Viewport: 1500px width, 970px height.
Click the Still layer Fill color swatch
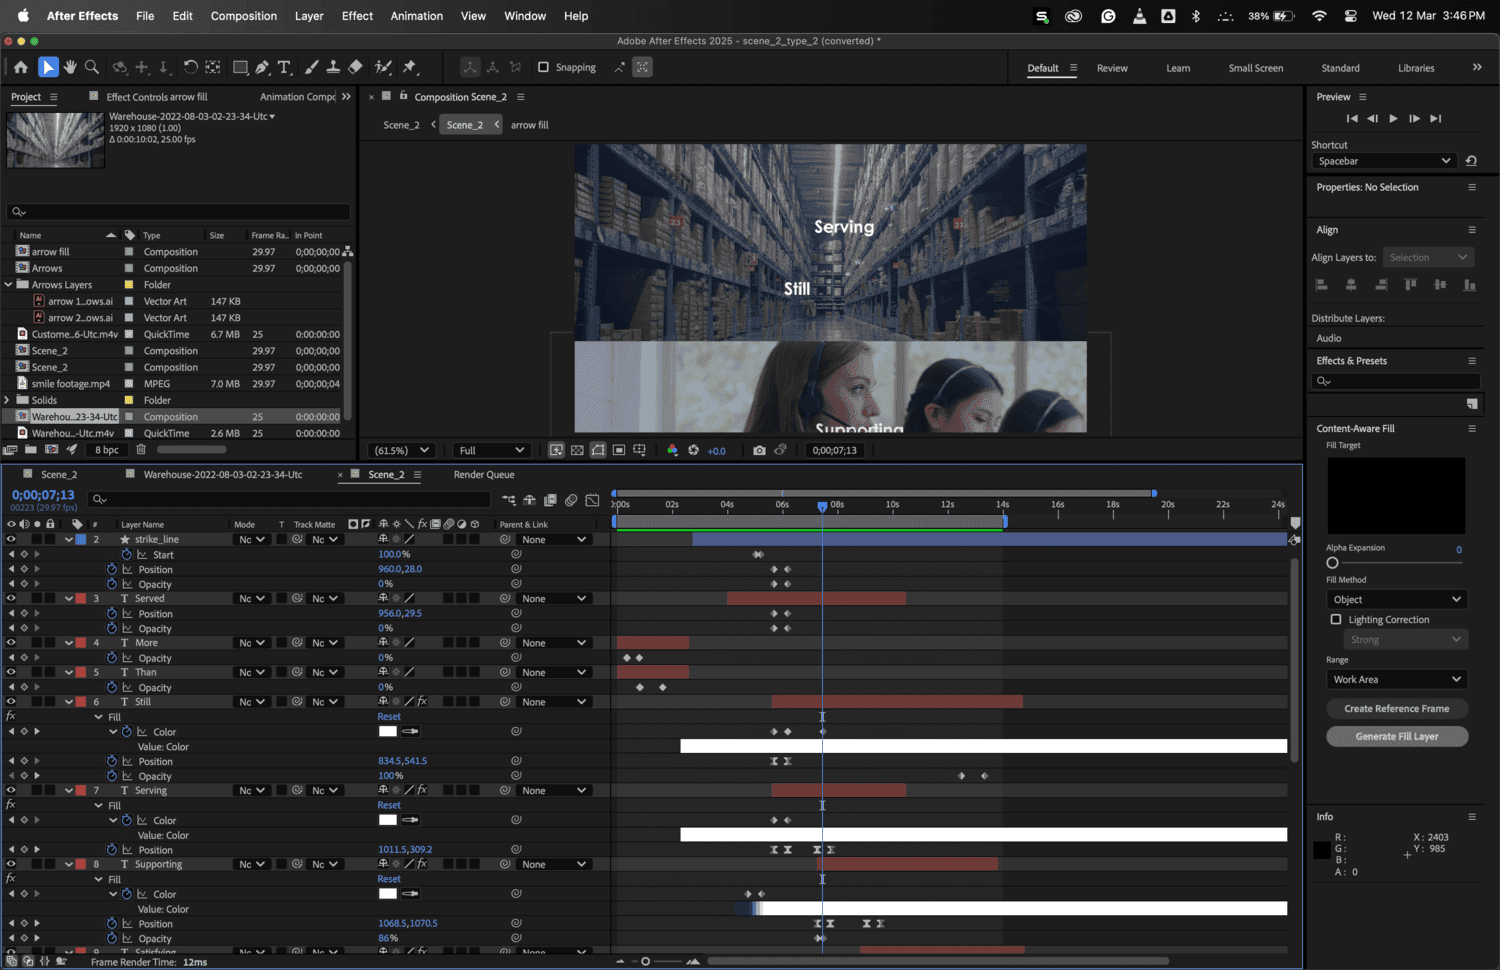pyautogui.click(x=387, y=731)
